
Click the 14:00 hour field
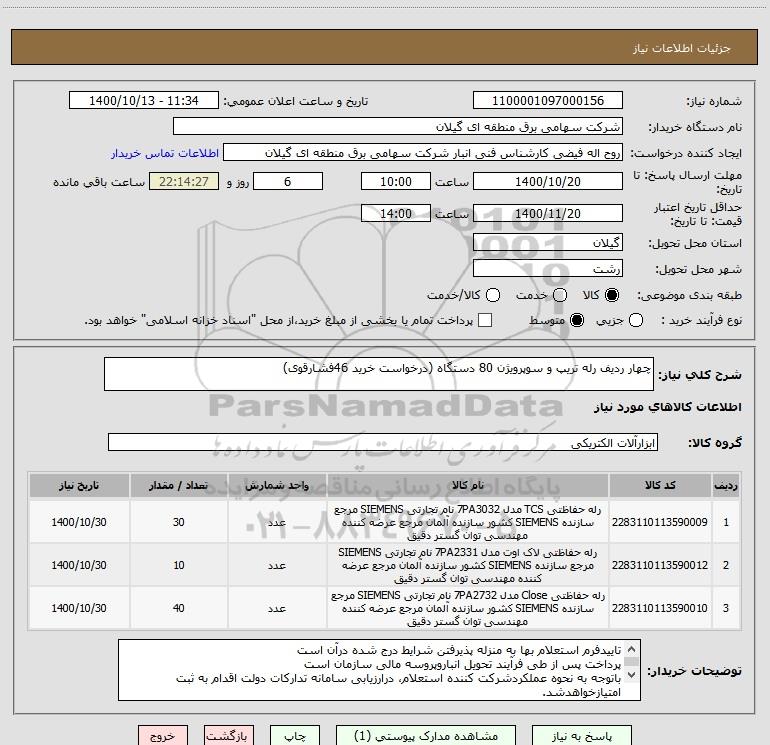point(396,213)
